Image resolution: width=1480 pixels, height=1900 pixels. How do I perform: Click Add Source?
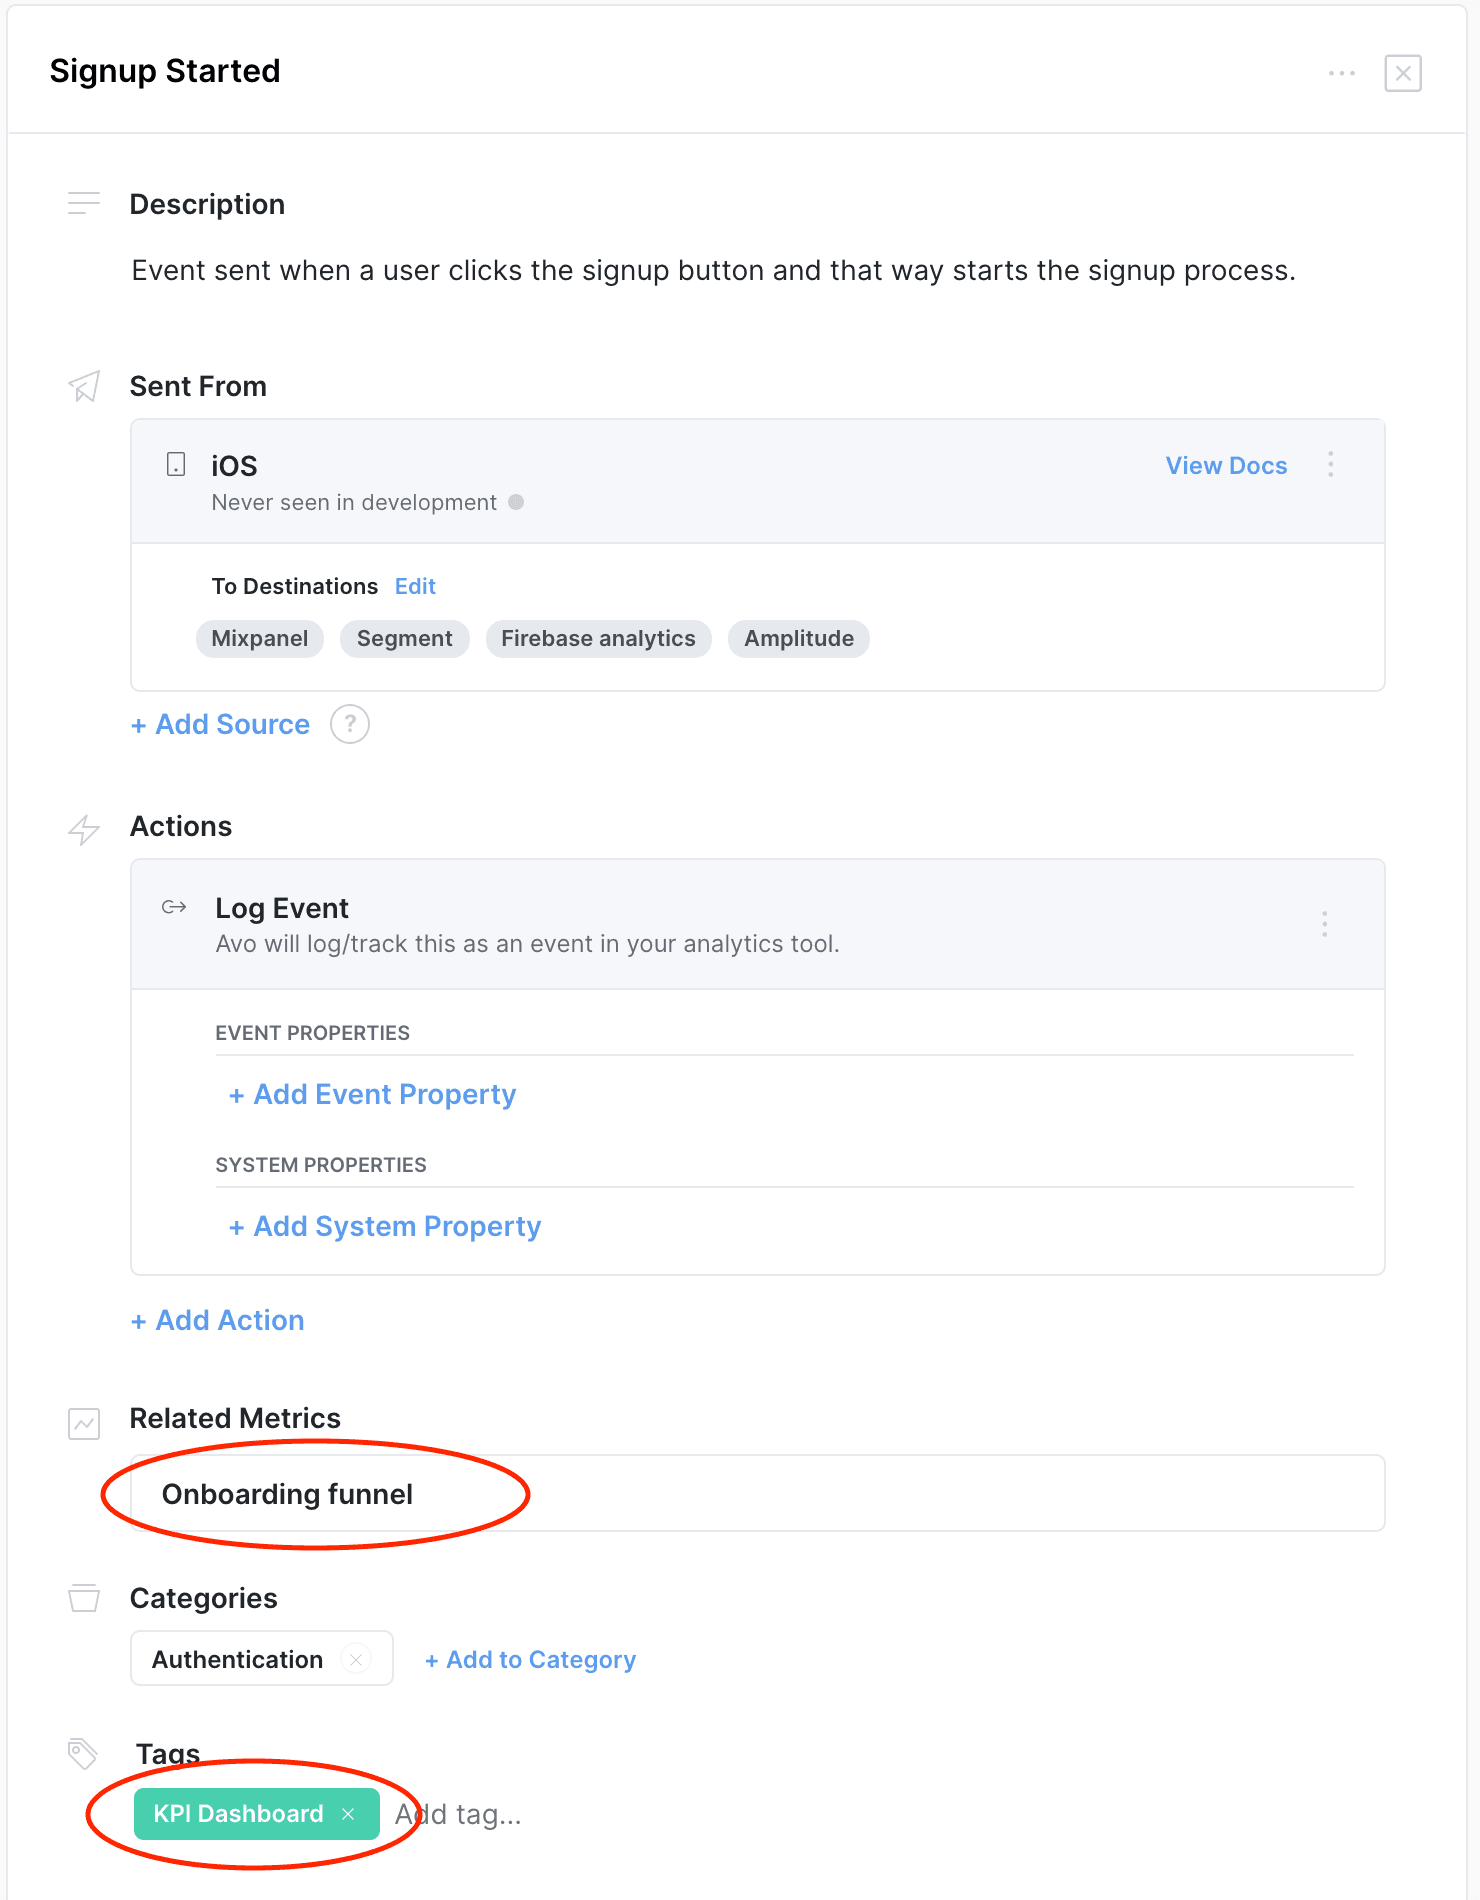point(221,724)
